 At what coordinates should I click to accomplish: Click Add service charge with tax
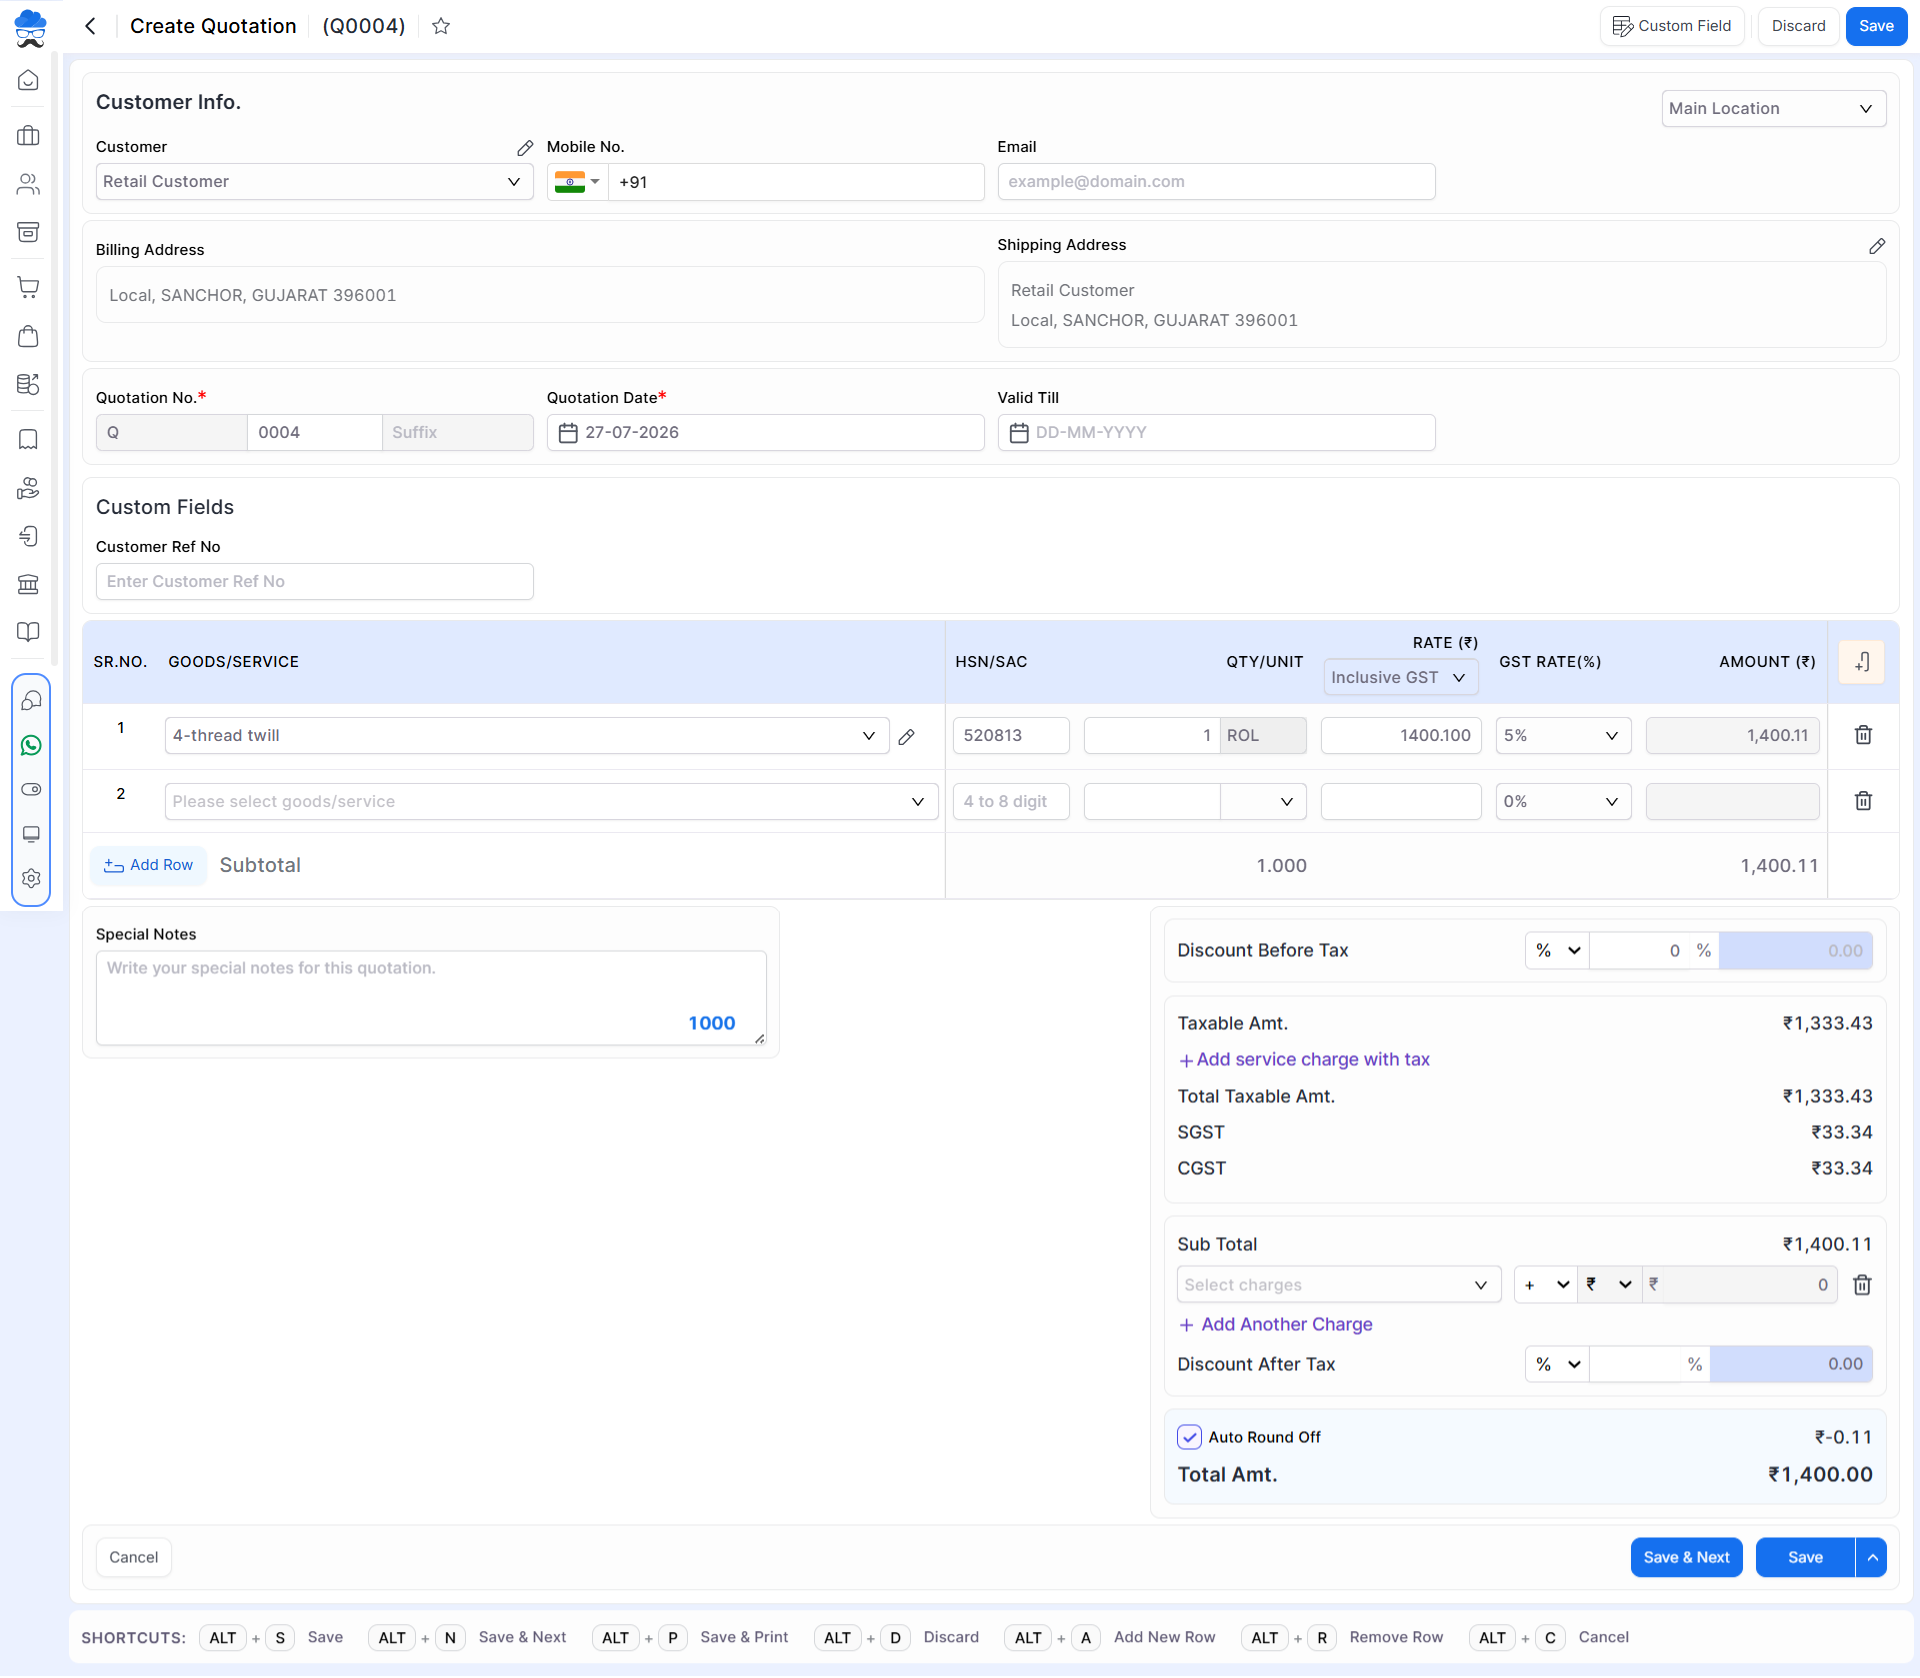coord(1304,1060)
